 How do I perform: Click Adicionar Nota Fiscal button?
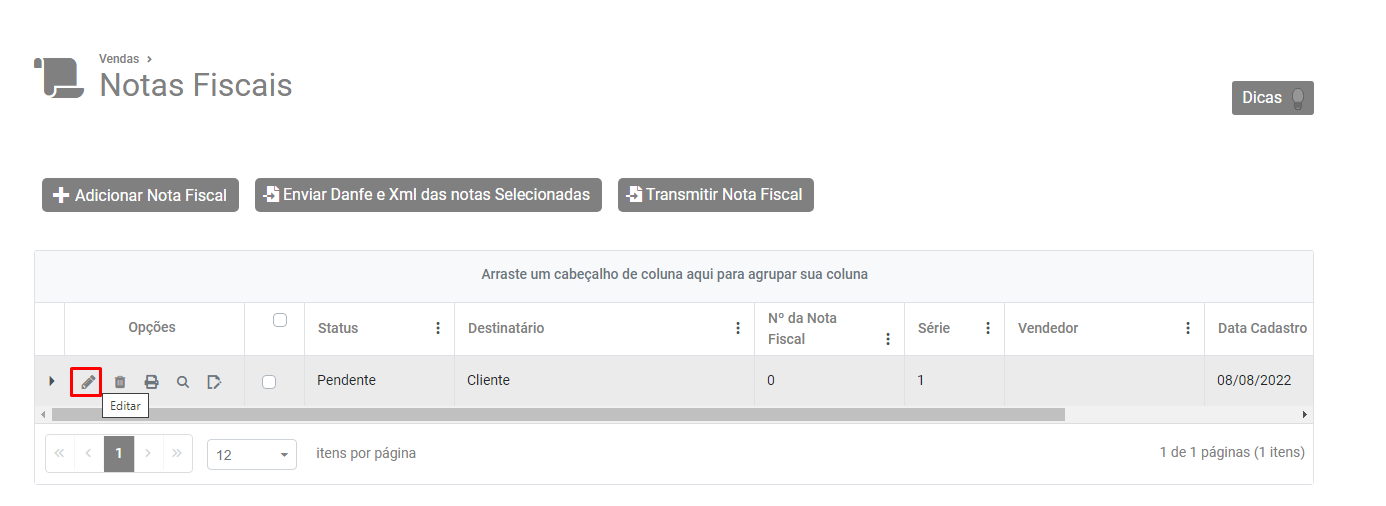(141, 195)
